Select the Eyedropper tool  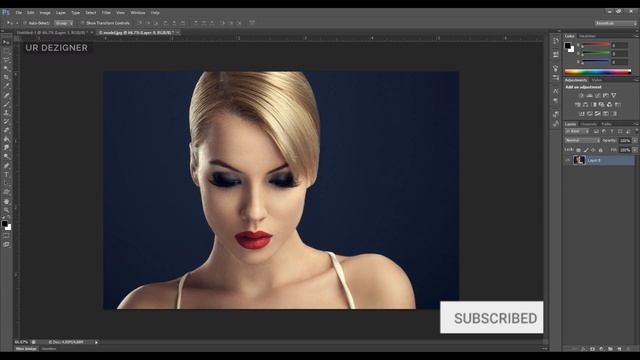click(6, 86)
